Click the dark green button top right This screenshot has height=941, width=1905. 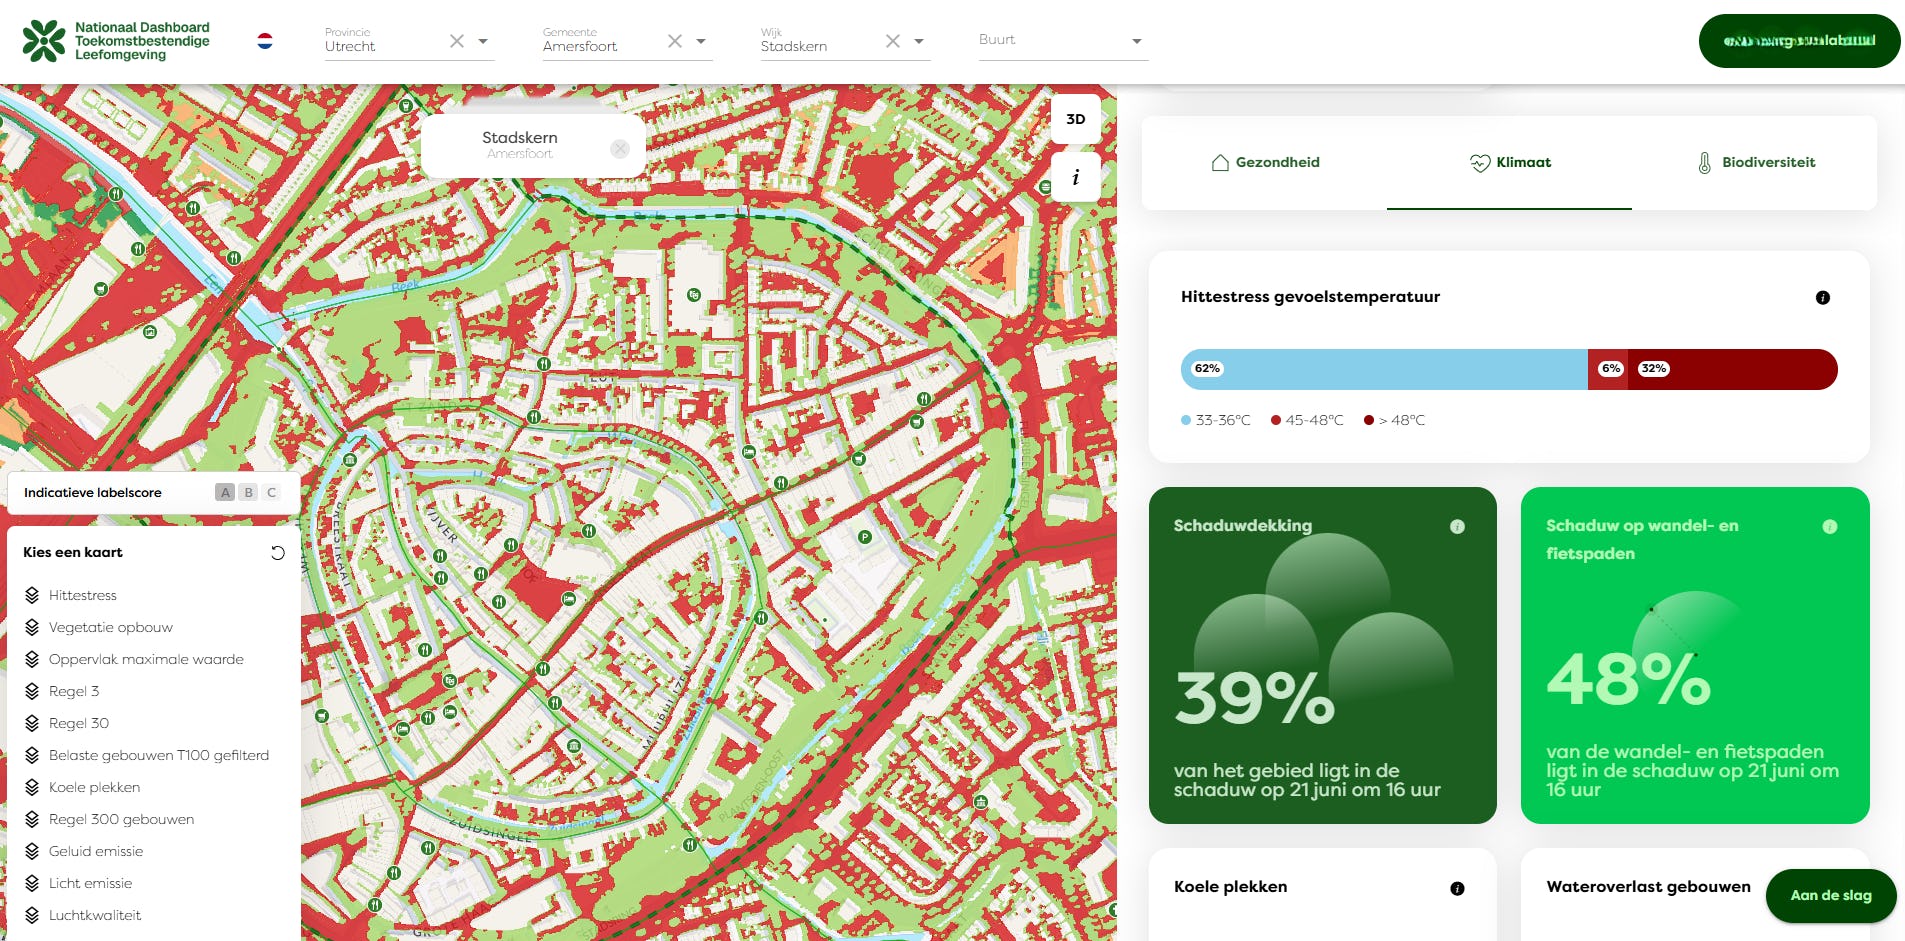click(1799, 41)
